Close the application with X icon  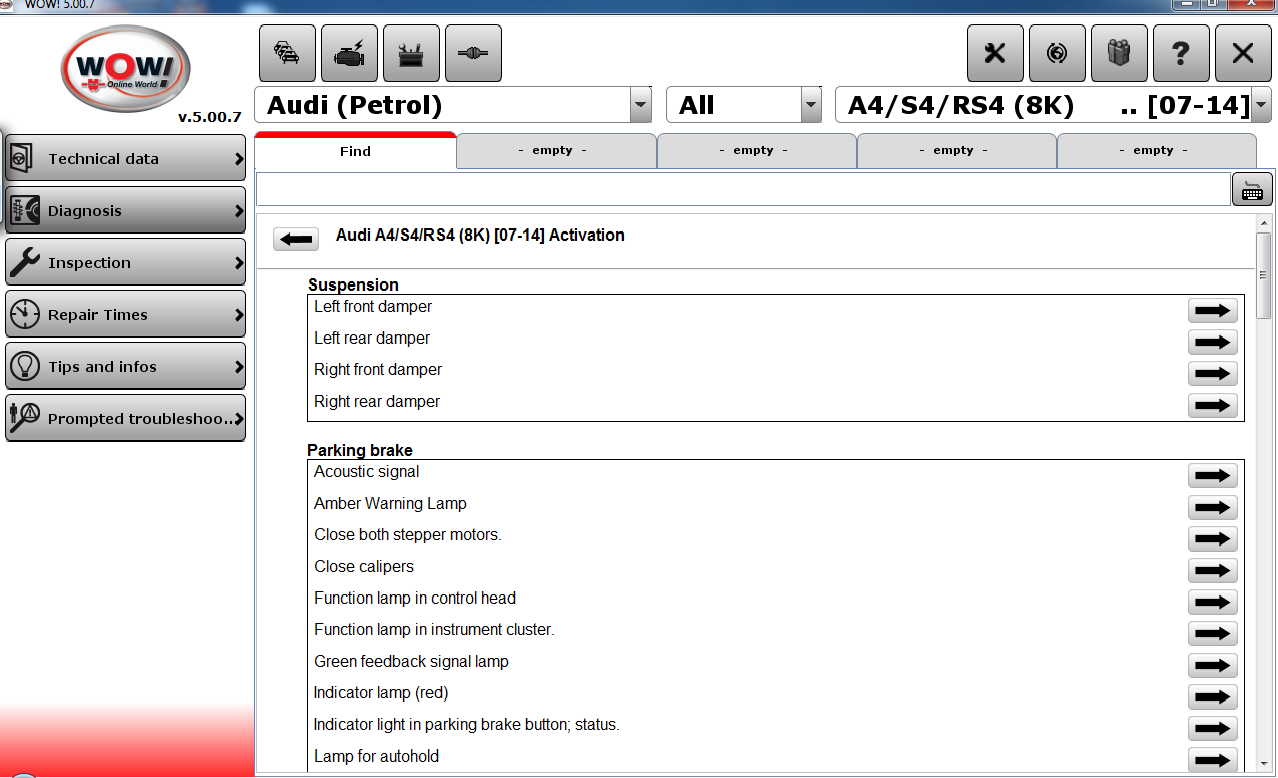pos(1243,53)
